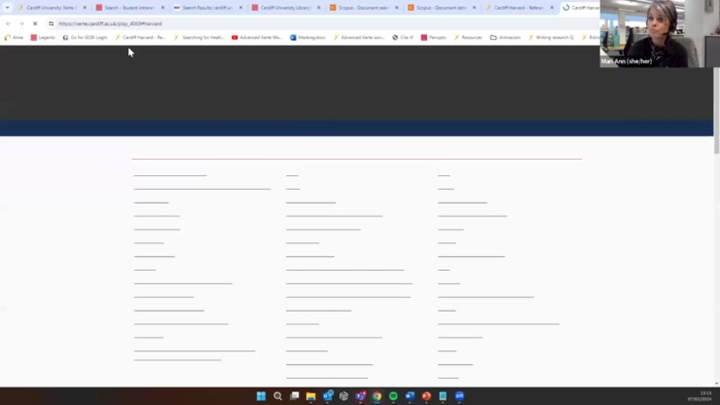Screen dimensions: 720x405
Task: Stop page loading with X button
Action: point(35,23)
